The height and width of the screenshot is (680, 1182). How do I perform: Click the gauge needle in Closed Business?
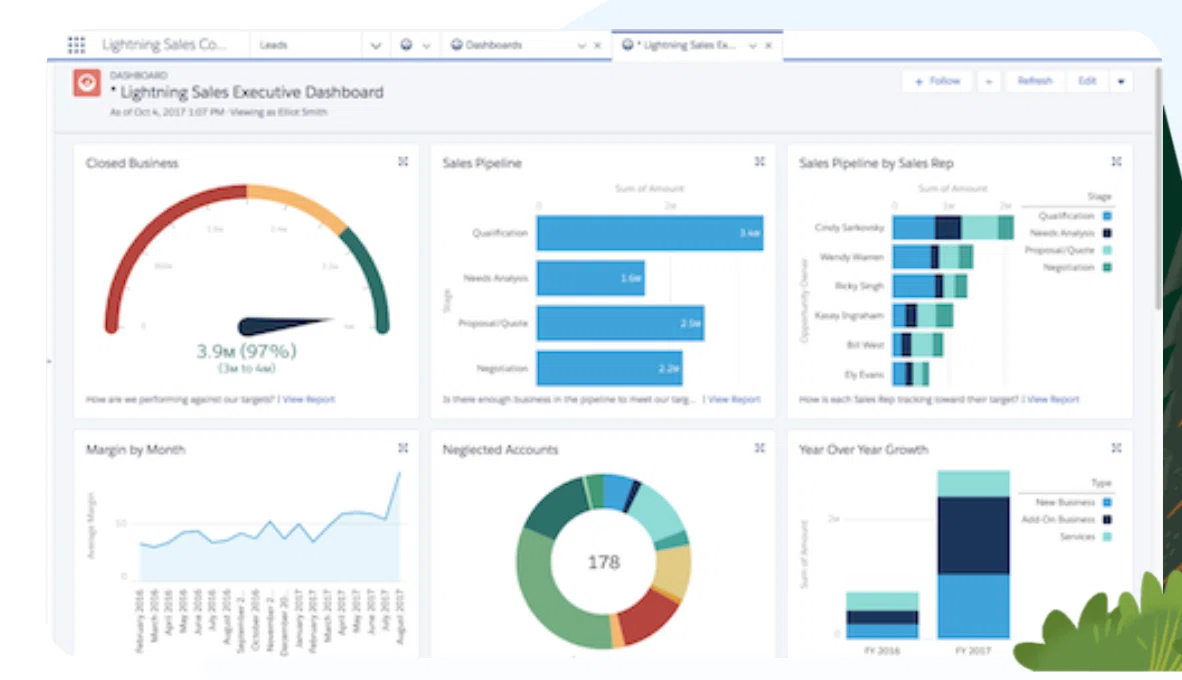285,326
